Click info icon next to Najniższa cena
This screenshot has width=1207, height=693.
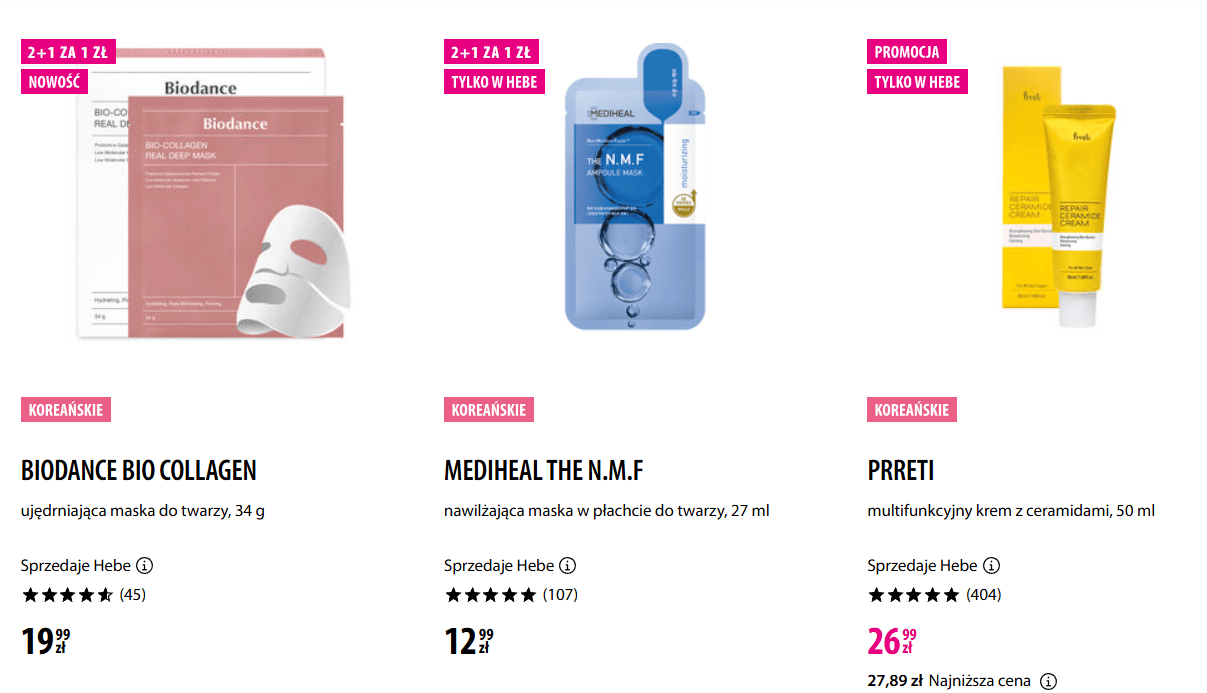click(1048, 681)
